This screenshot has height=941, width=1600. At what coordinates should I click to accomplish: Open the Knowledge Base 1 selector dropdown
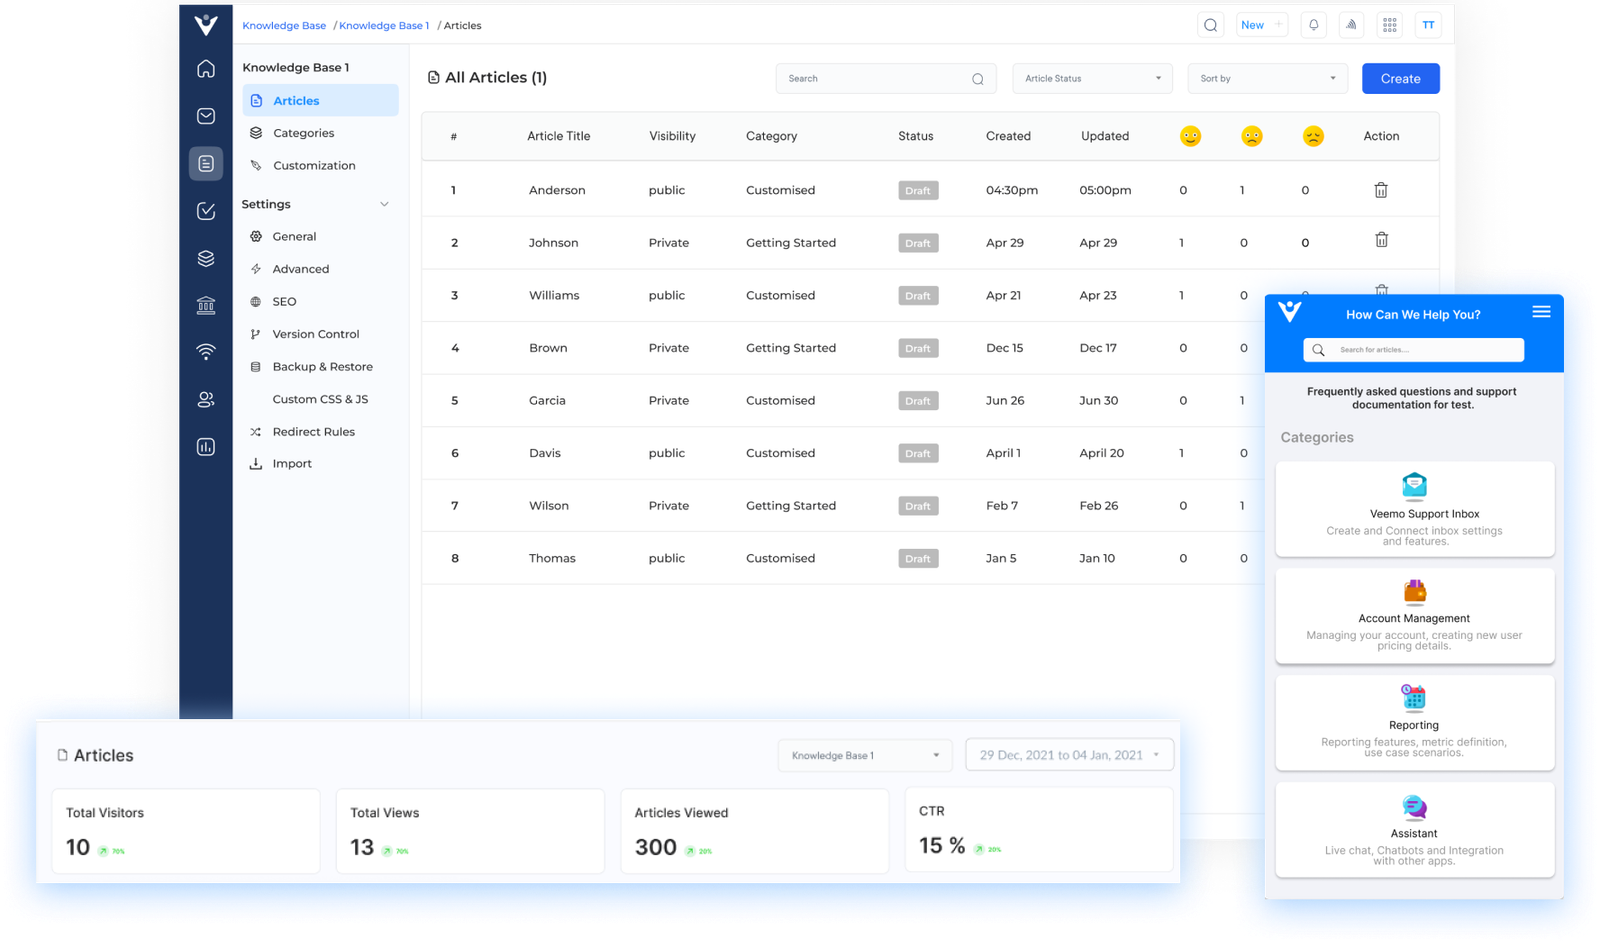865,755
